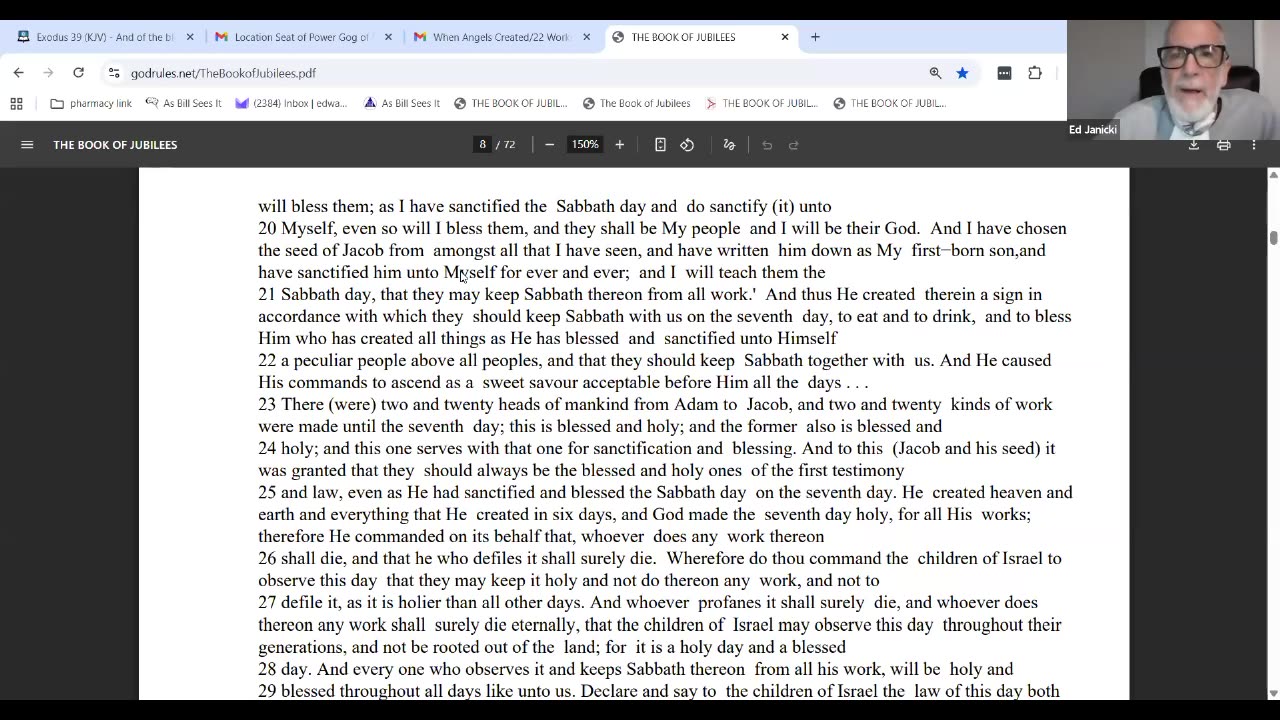
Task: Close the Exodus 39 (KJV) tab
Action: pyautogui.click(x=190, y=37)
